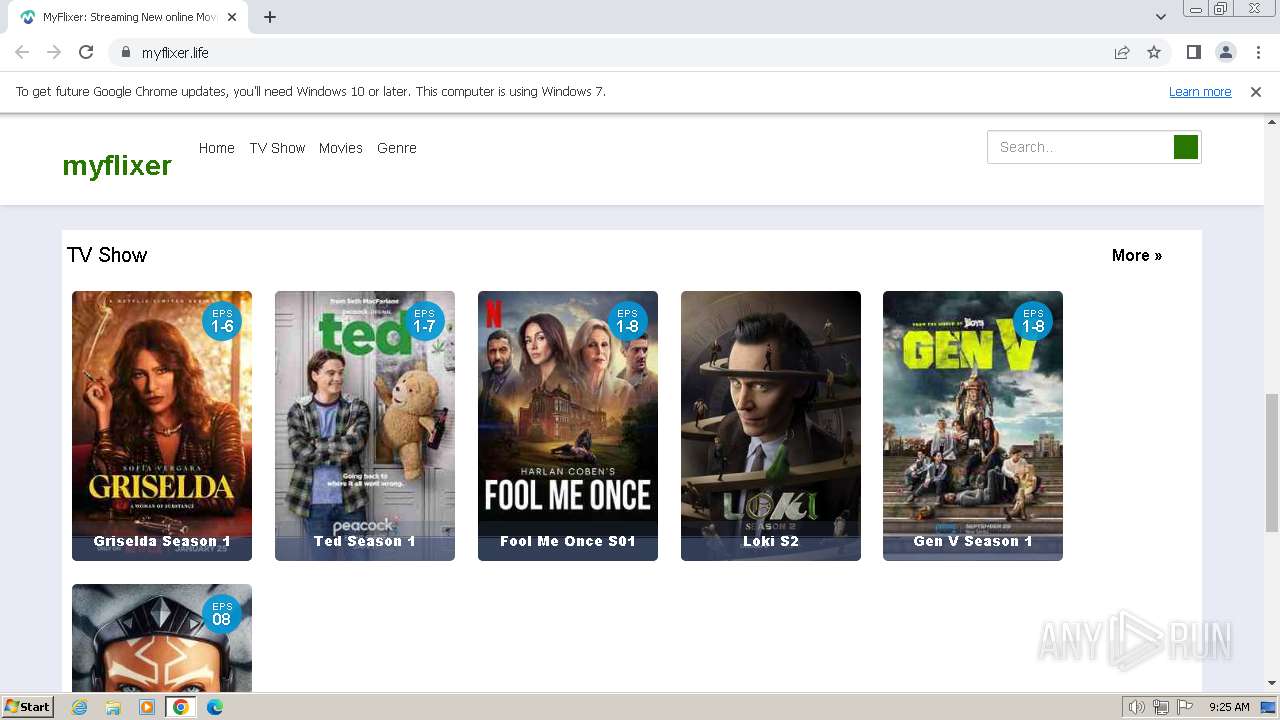
Task: Open Windows Media Player from taskbar
Action: [147, 707]
